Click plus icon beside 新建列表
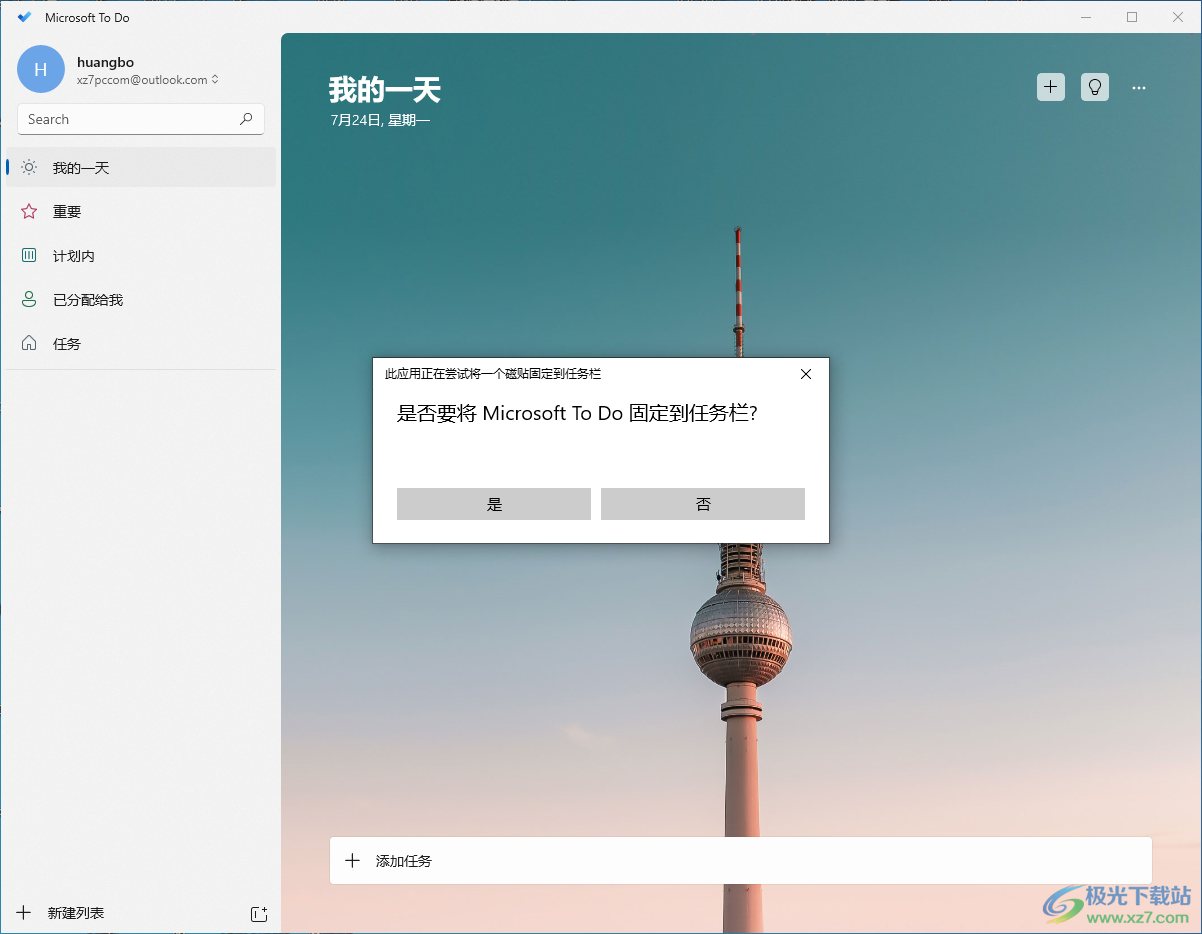This screenshot has width=1202, height=934. pos(24,913)
